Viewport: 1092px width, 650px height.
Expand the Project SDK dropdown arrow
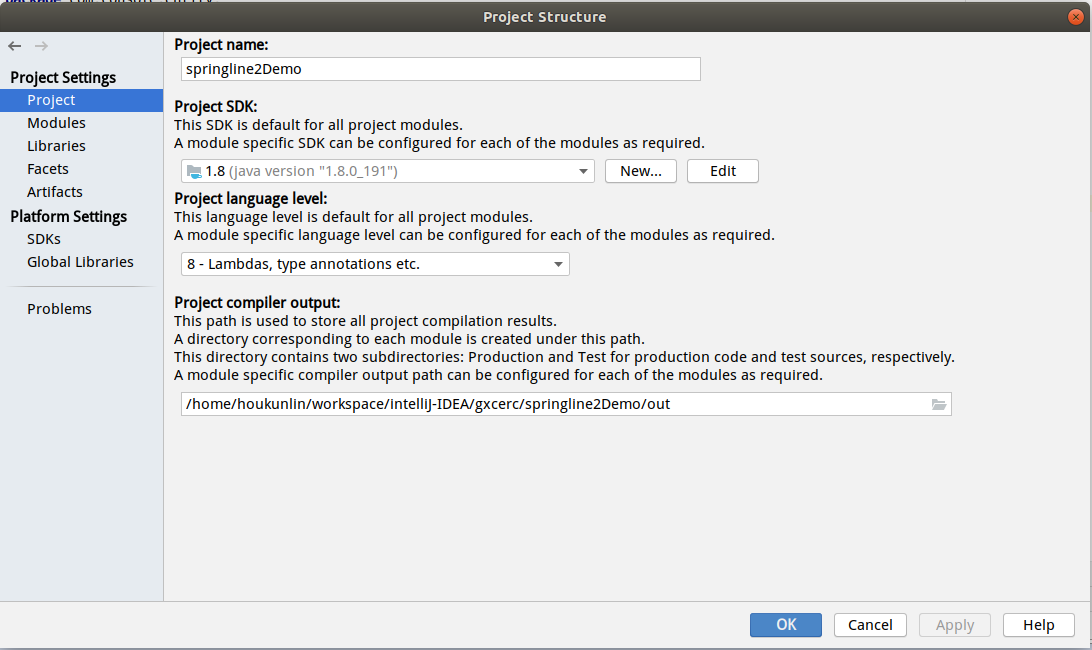click(x=583, y=171)
